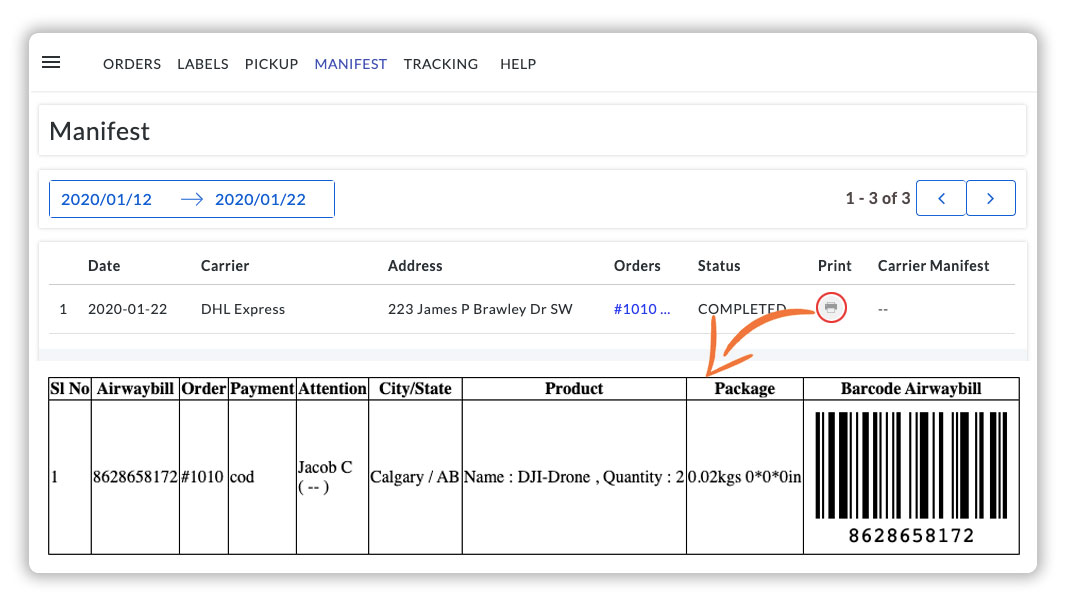Open the LABELS section
The width and height of the screenshot is (1069, 606).
(203, 64)
